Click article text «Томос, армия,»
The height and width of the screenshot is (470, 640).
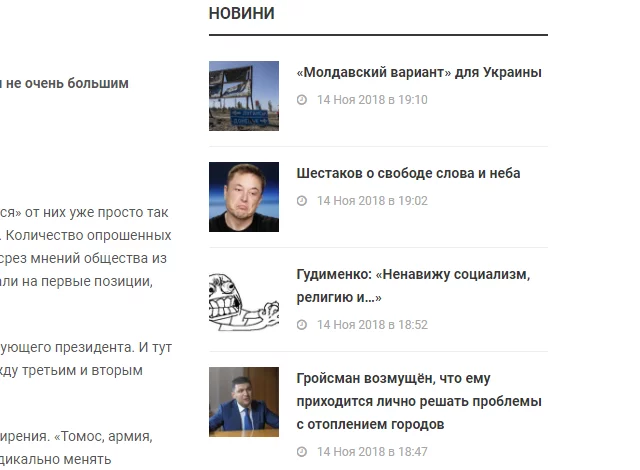[x=103, y=436]
